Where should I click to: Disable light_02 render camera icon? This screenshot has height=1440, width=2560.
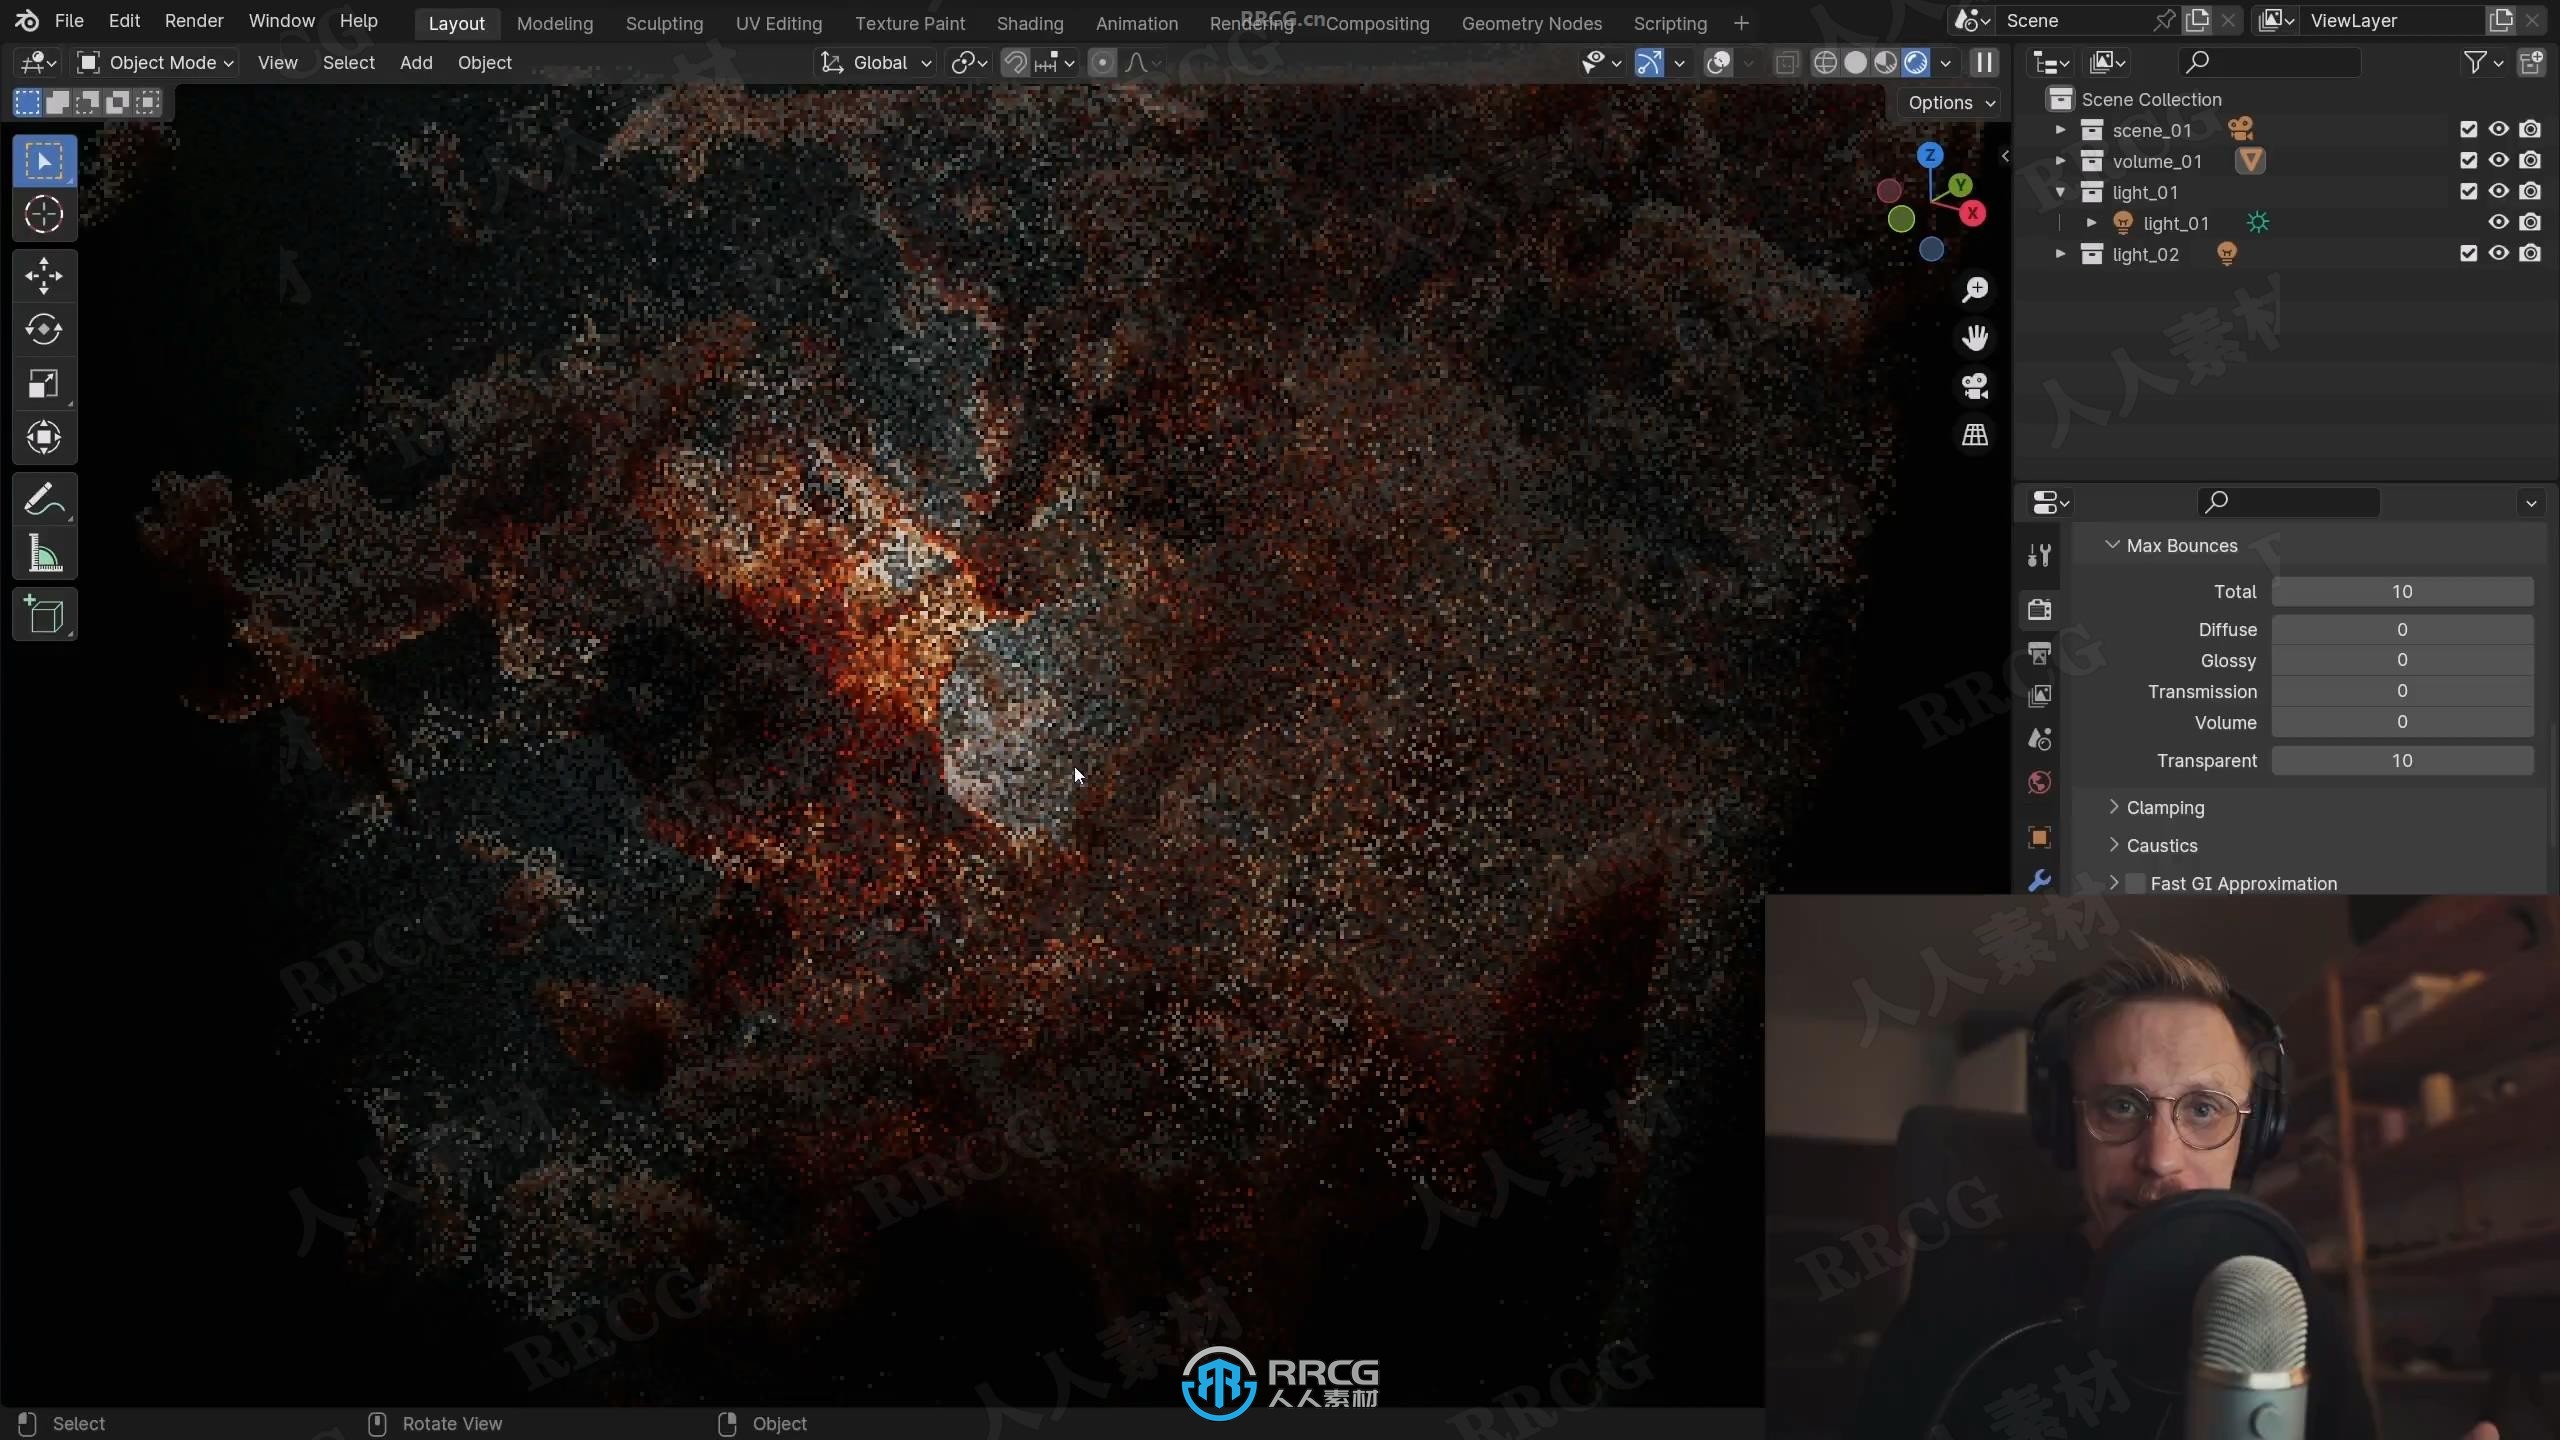(2530, 254)
